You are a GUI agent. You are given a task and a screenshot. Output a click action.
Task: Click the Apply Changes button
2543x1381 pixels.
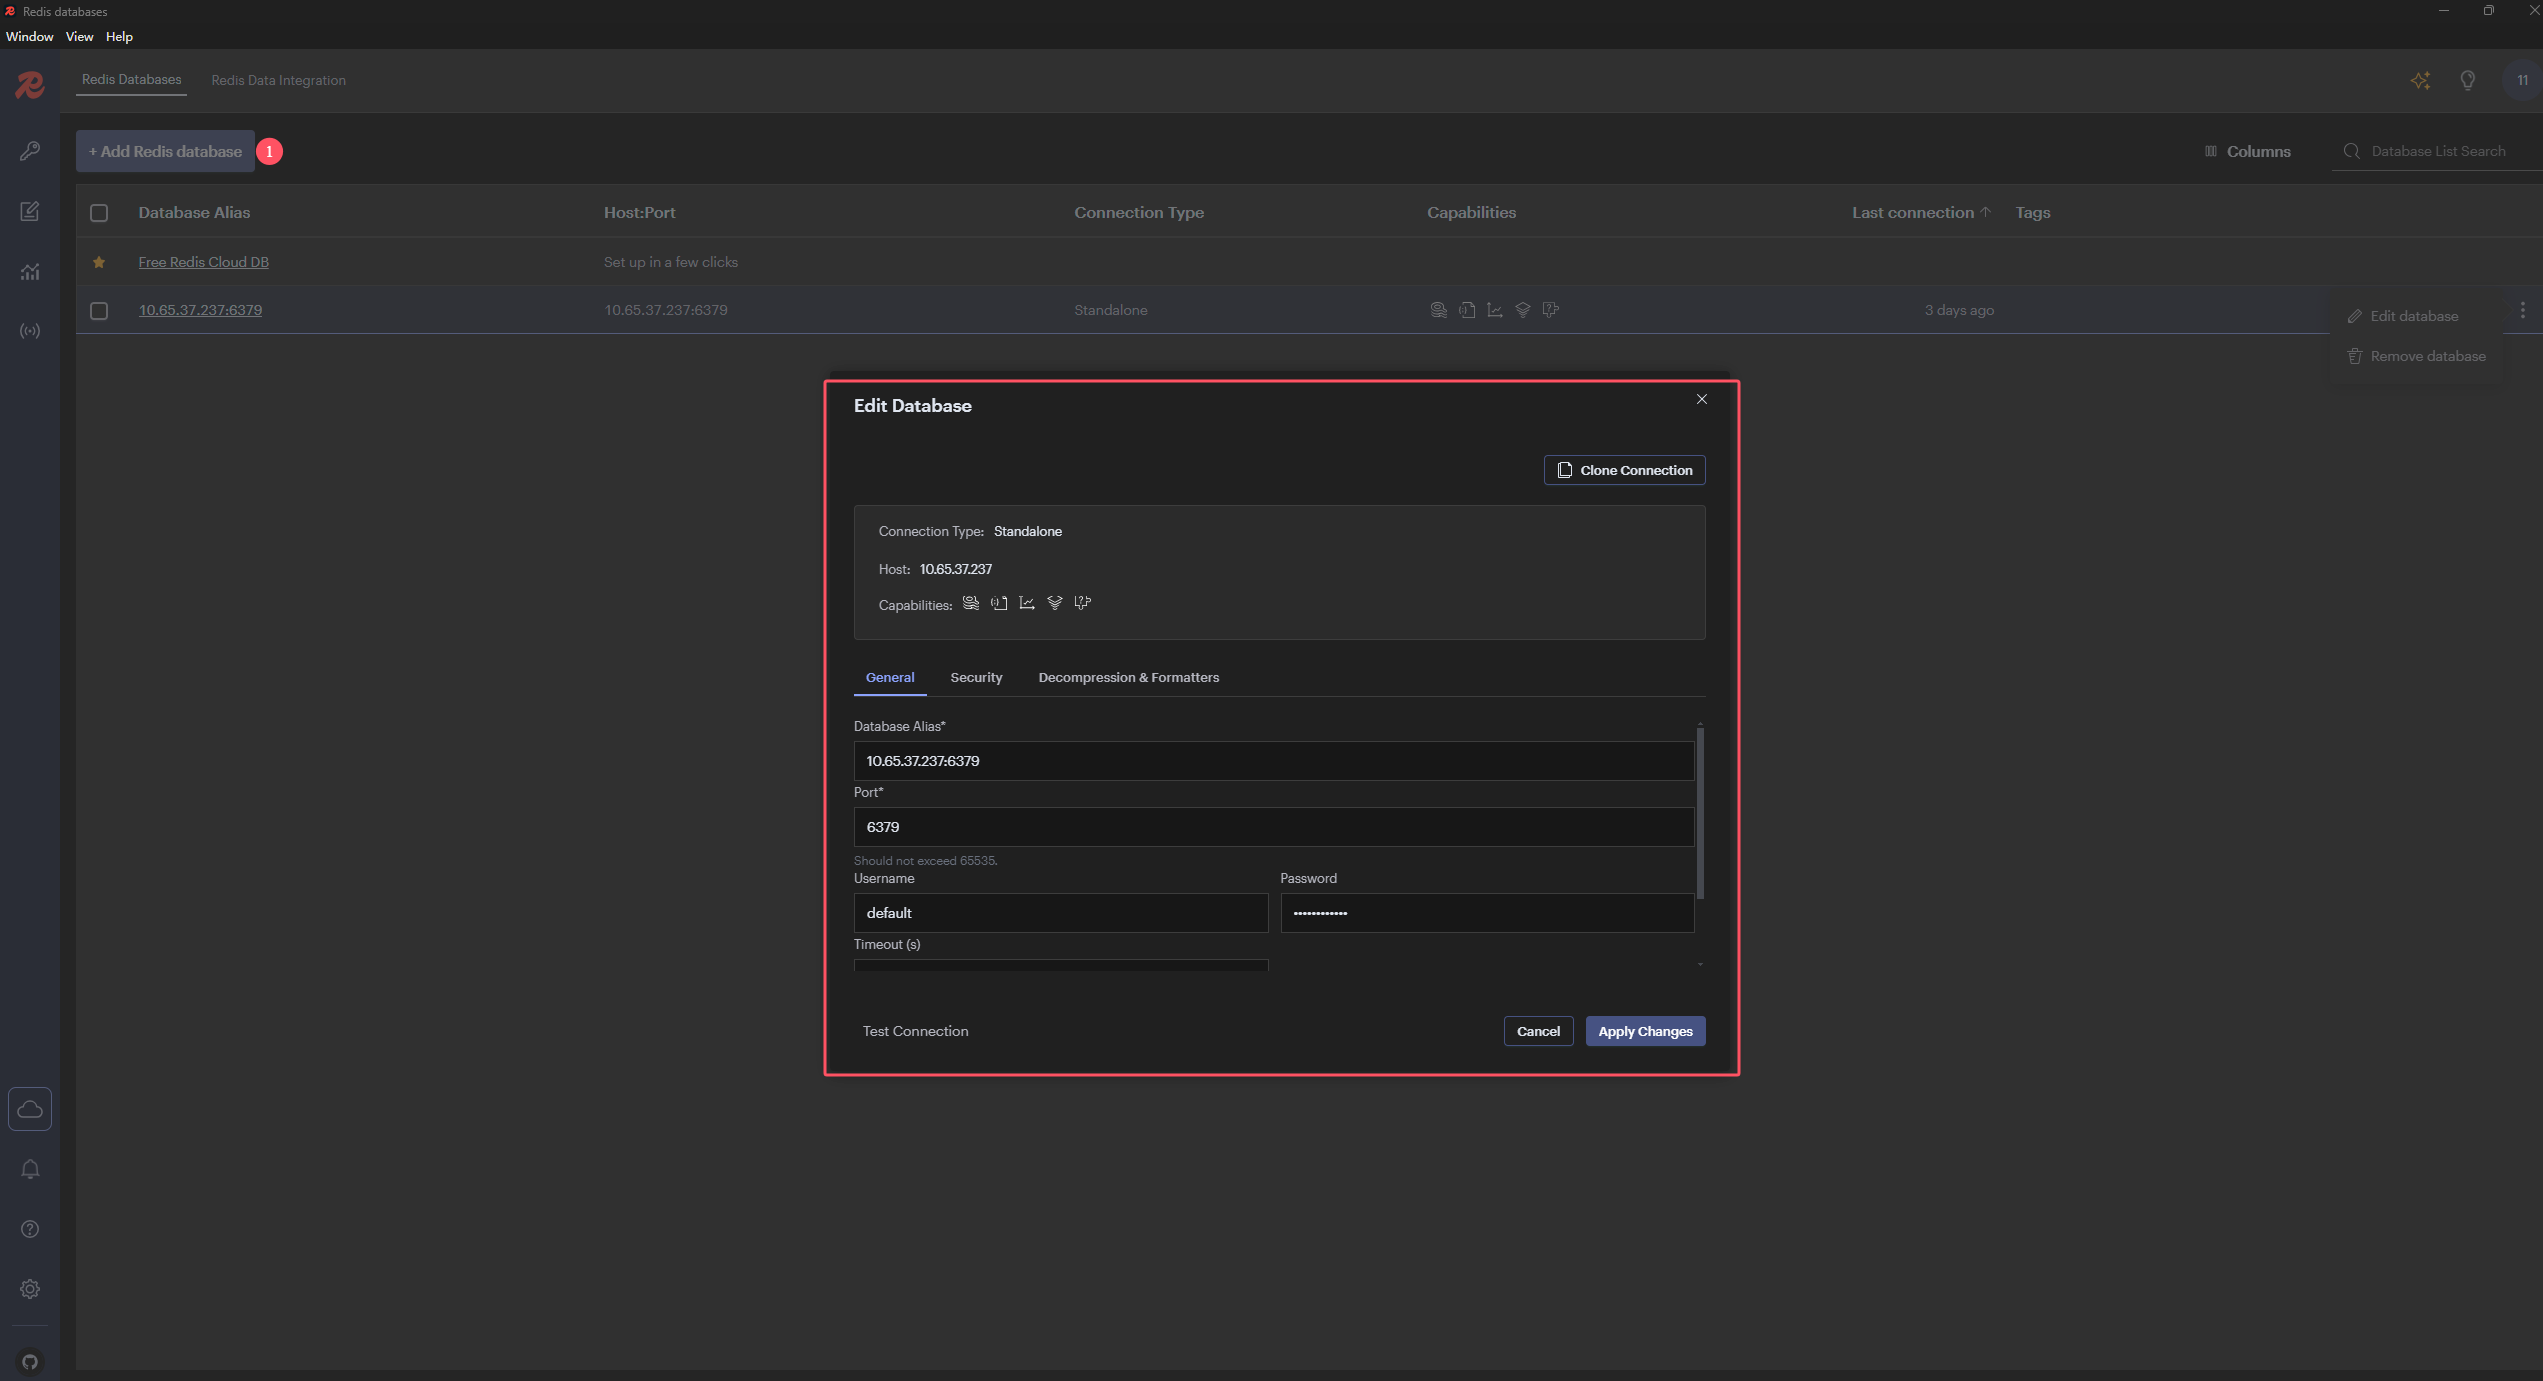point(1645,1032)
